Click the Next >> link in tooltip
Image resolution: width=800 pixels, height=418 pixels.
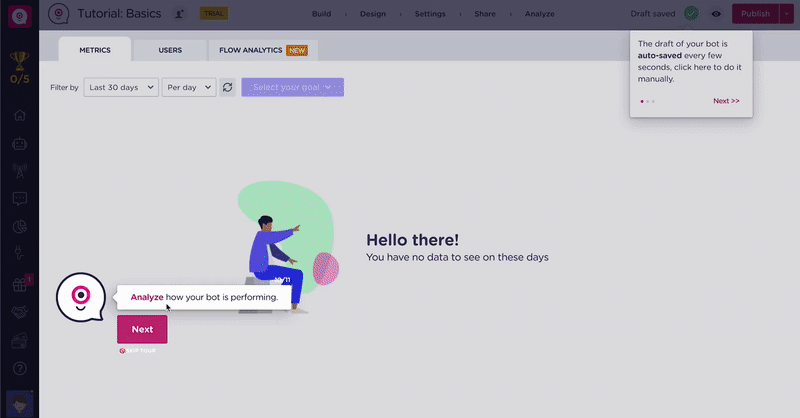tap(726, 101)
